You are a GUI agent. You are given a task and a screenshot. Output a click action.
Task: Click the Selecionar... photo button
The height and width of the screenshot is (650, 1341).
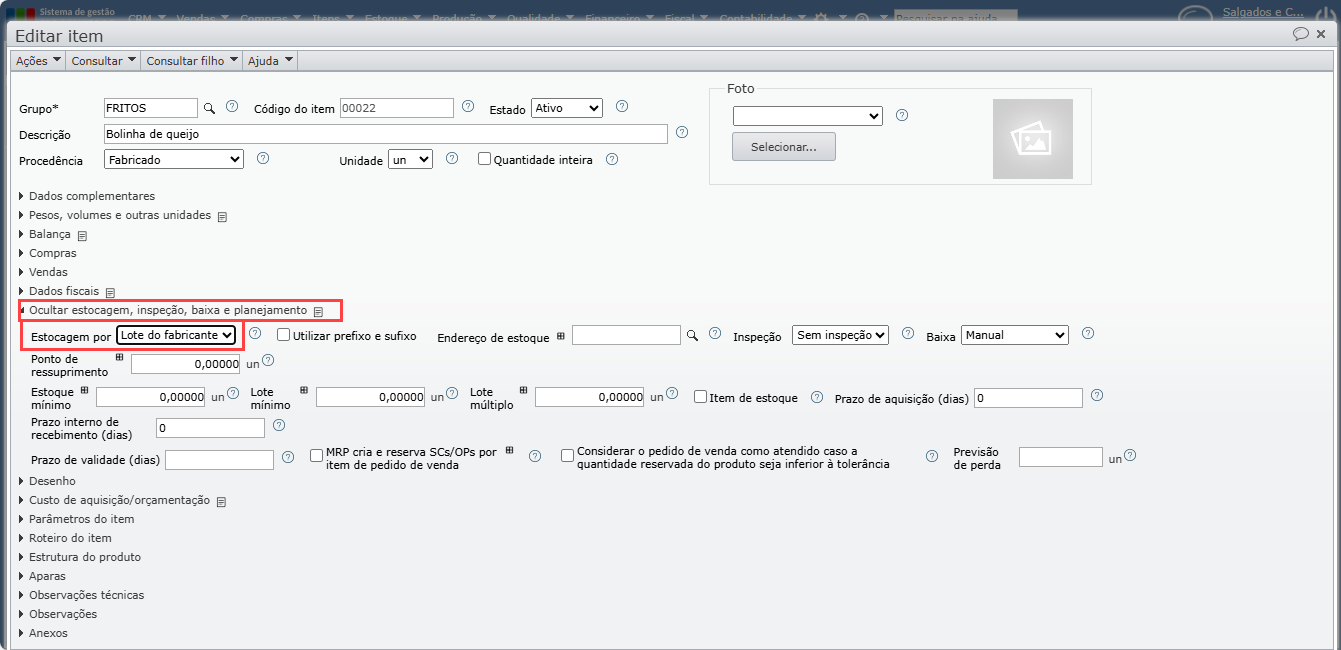click(x=784, y=147)
